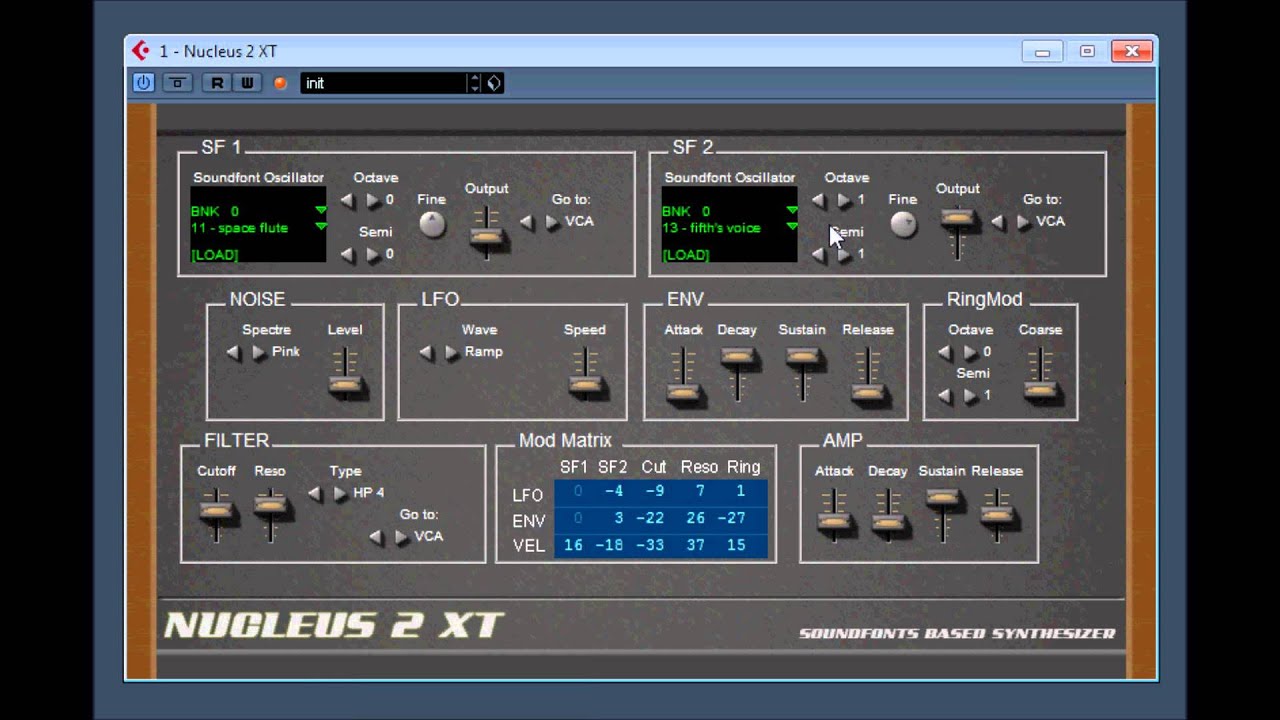This screenshot has height=720, width=1280.
Task: Open the init preset name field
Action: tap(384, 83)
